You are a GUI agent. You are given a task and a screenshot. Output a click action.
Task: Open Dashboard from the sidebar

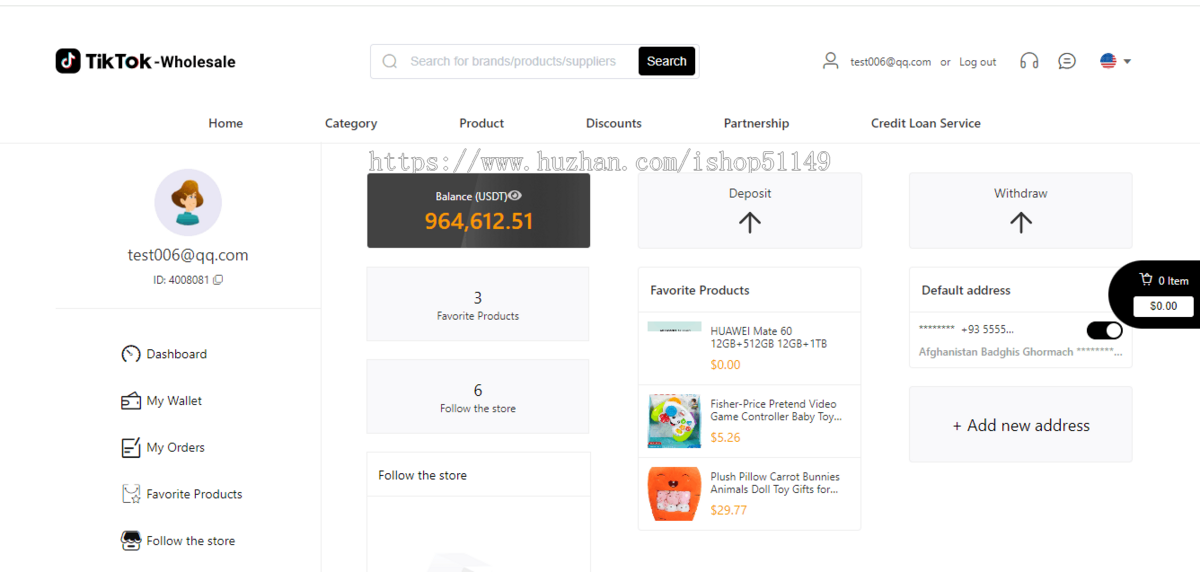pyautogui.click(x=164, y=354)
